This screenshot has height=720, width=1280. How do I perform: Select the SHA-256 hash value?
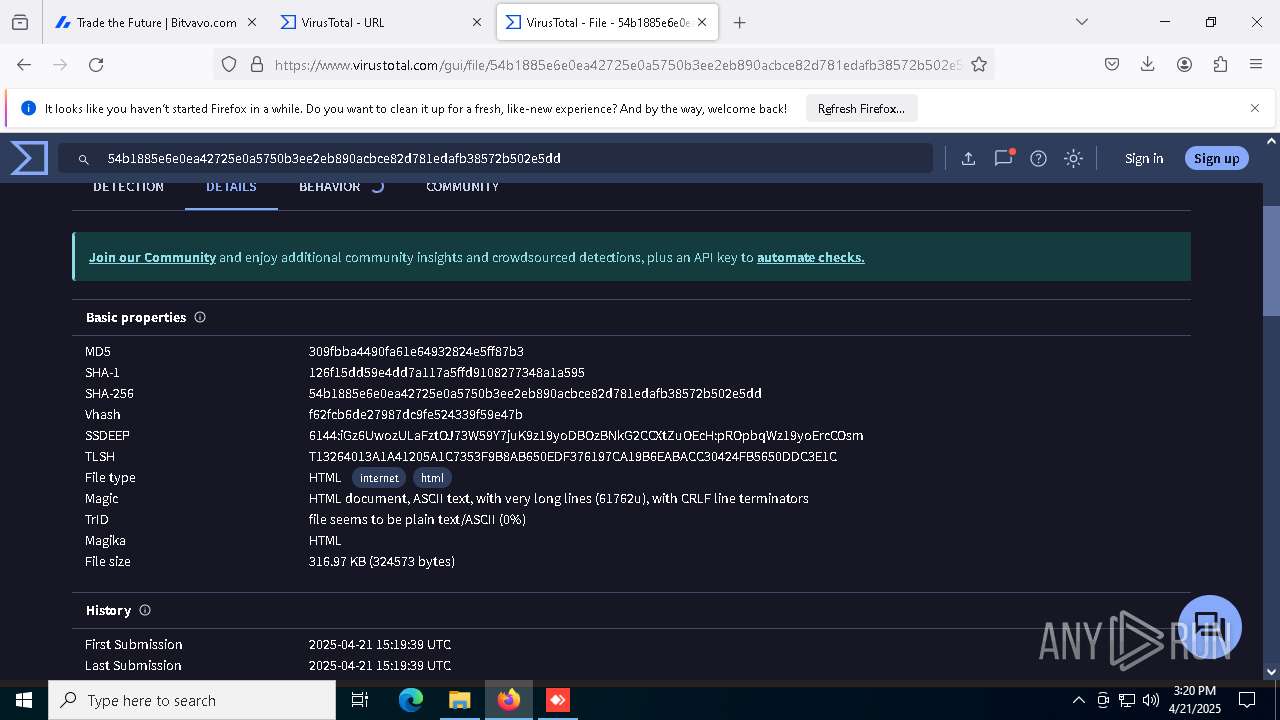[x=535, y=394]
